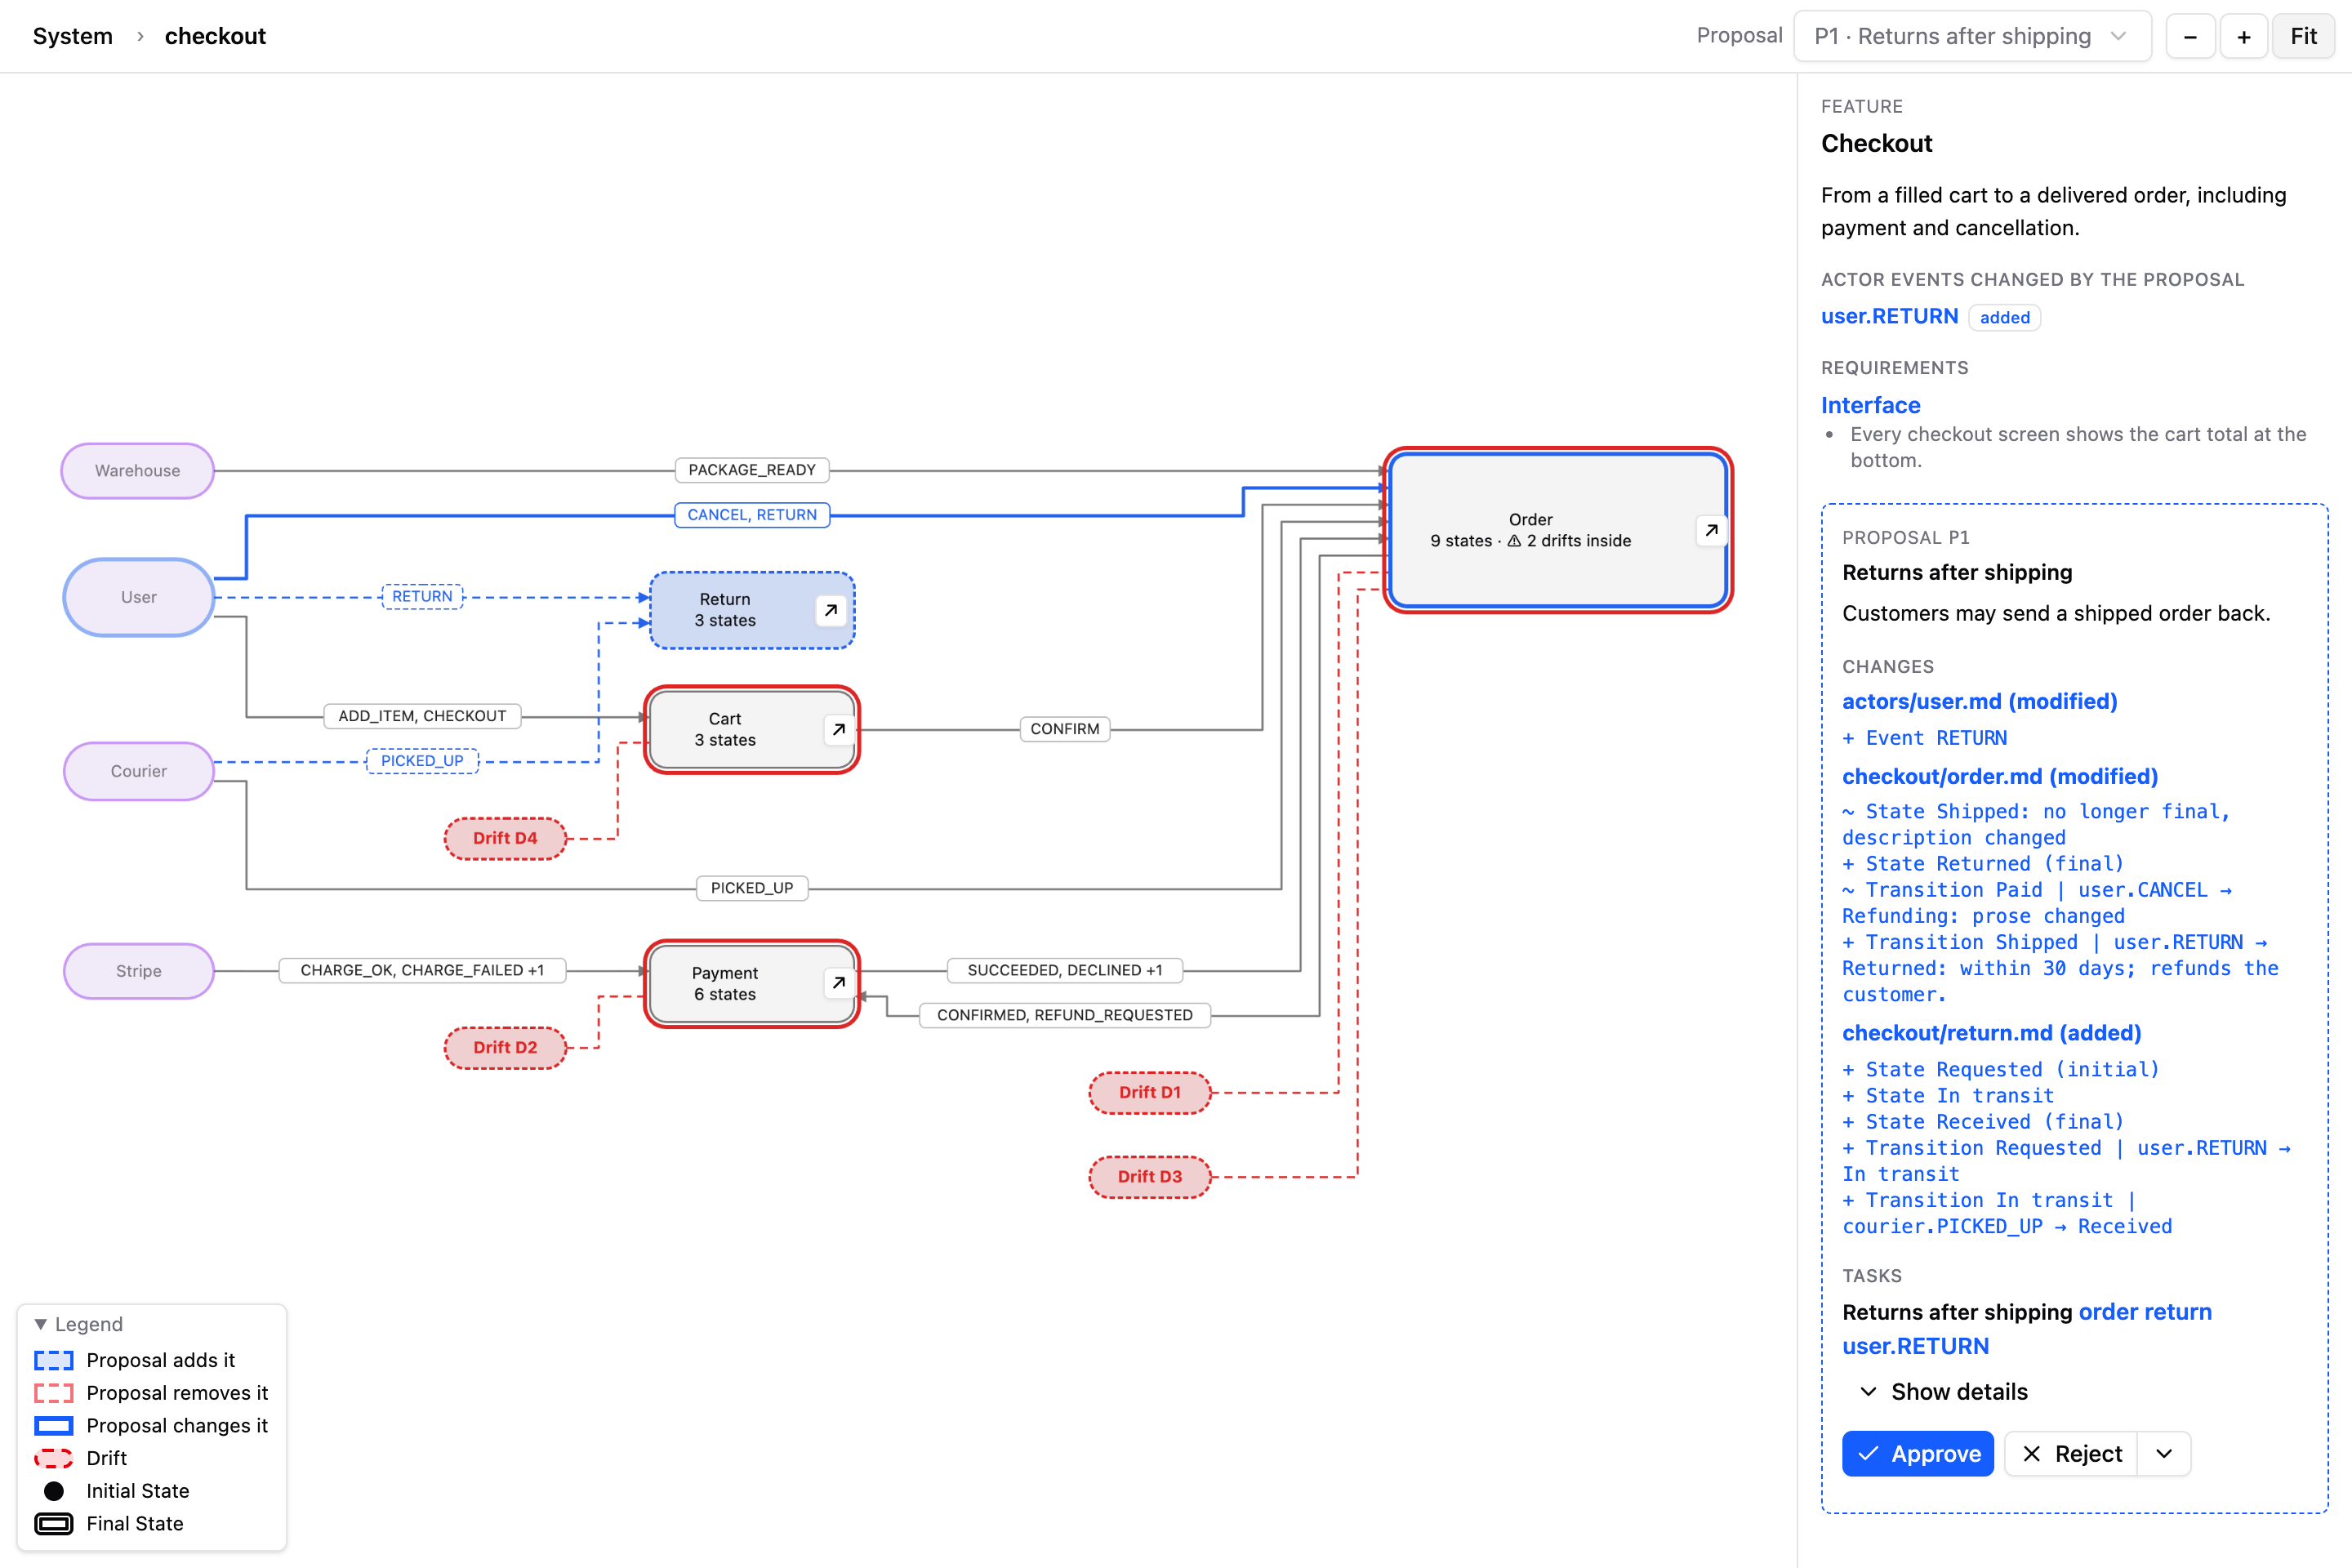This screenshot has height=1568, width=2352.
Task: Open the user.RETURN actor event link
Action: click(1889, 316)
